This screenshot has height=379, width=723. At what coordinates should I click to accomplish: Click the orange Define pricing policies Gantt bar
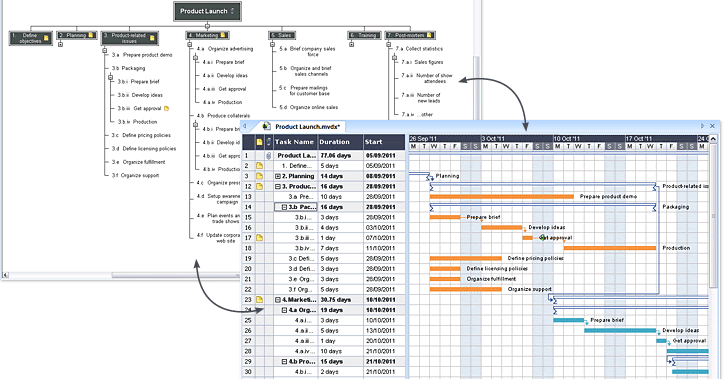(466, 259)
